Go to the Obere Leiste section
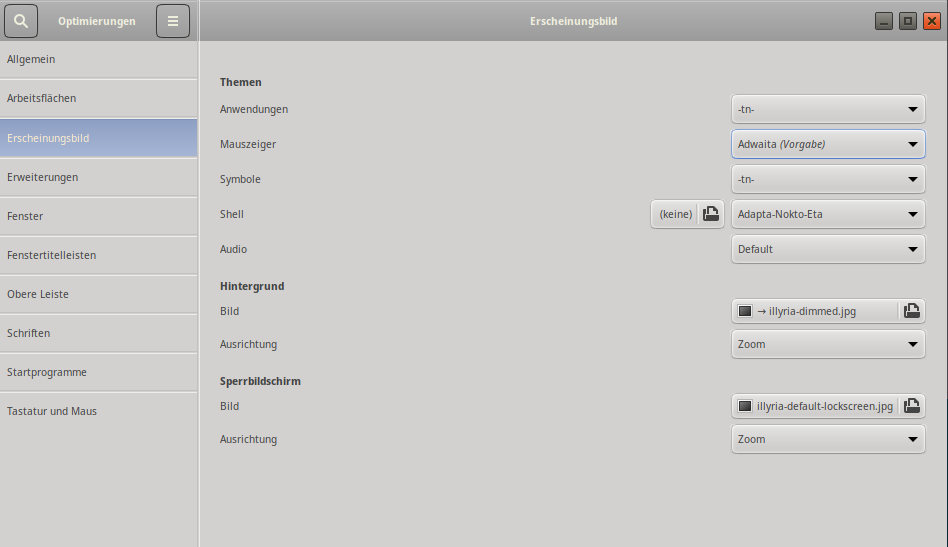This screenshot has height=547, width=948. point(98,294)
